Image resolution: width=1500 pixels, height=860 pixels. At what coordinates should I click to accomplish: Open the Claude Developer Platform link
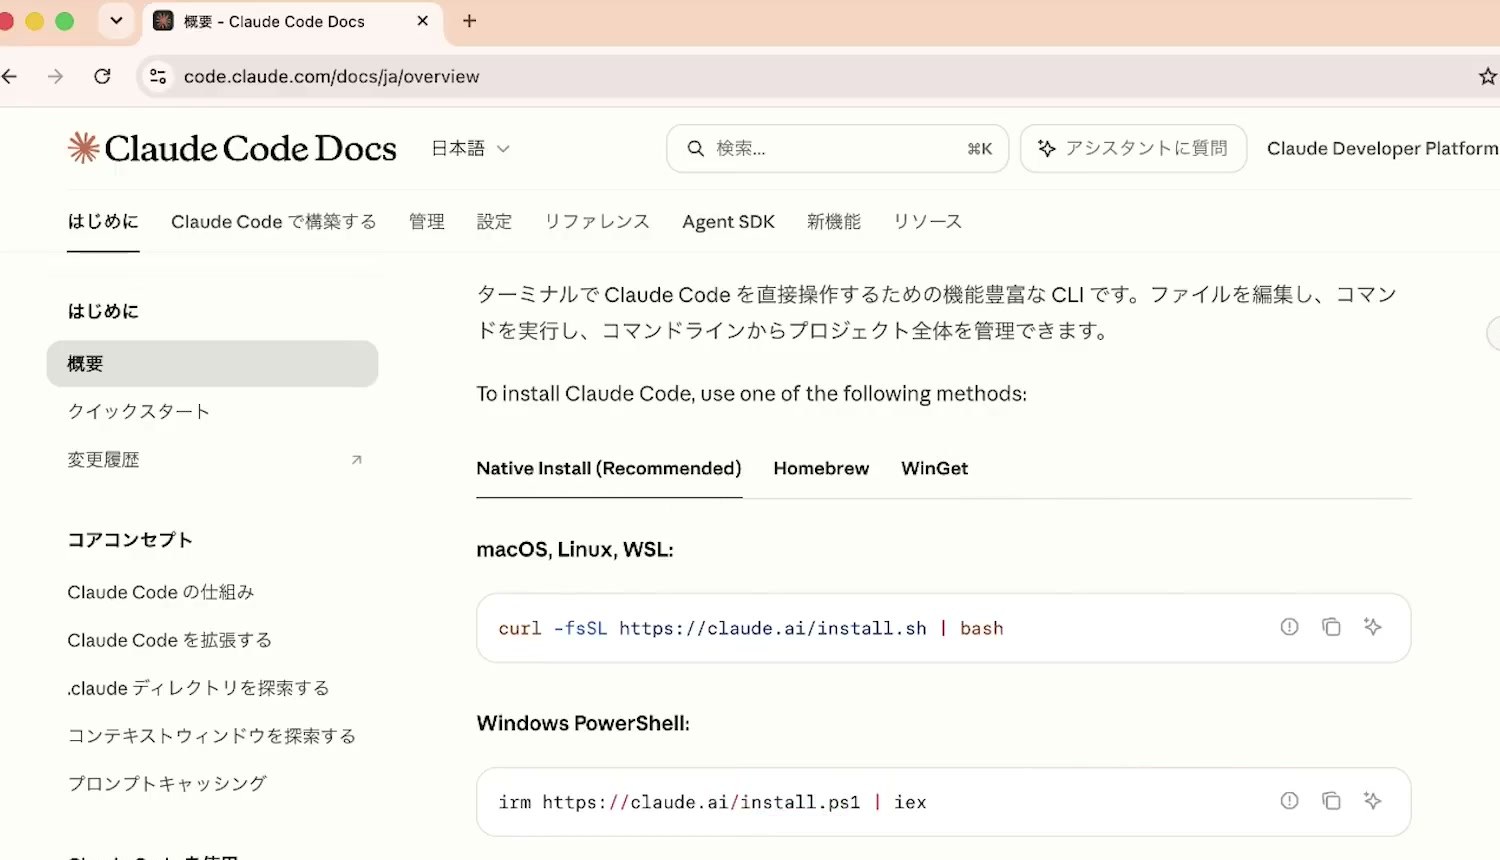tap(1383, 149)
